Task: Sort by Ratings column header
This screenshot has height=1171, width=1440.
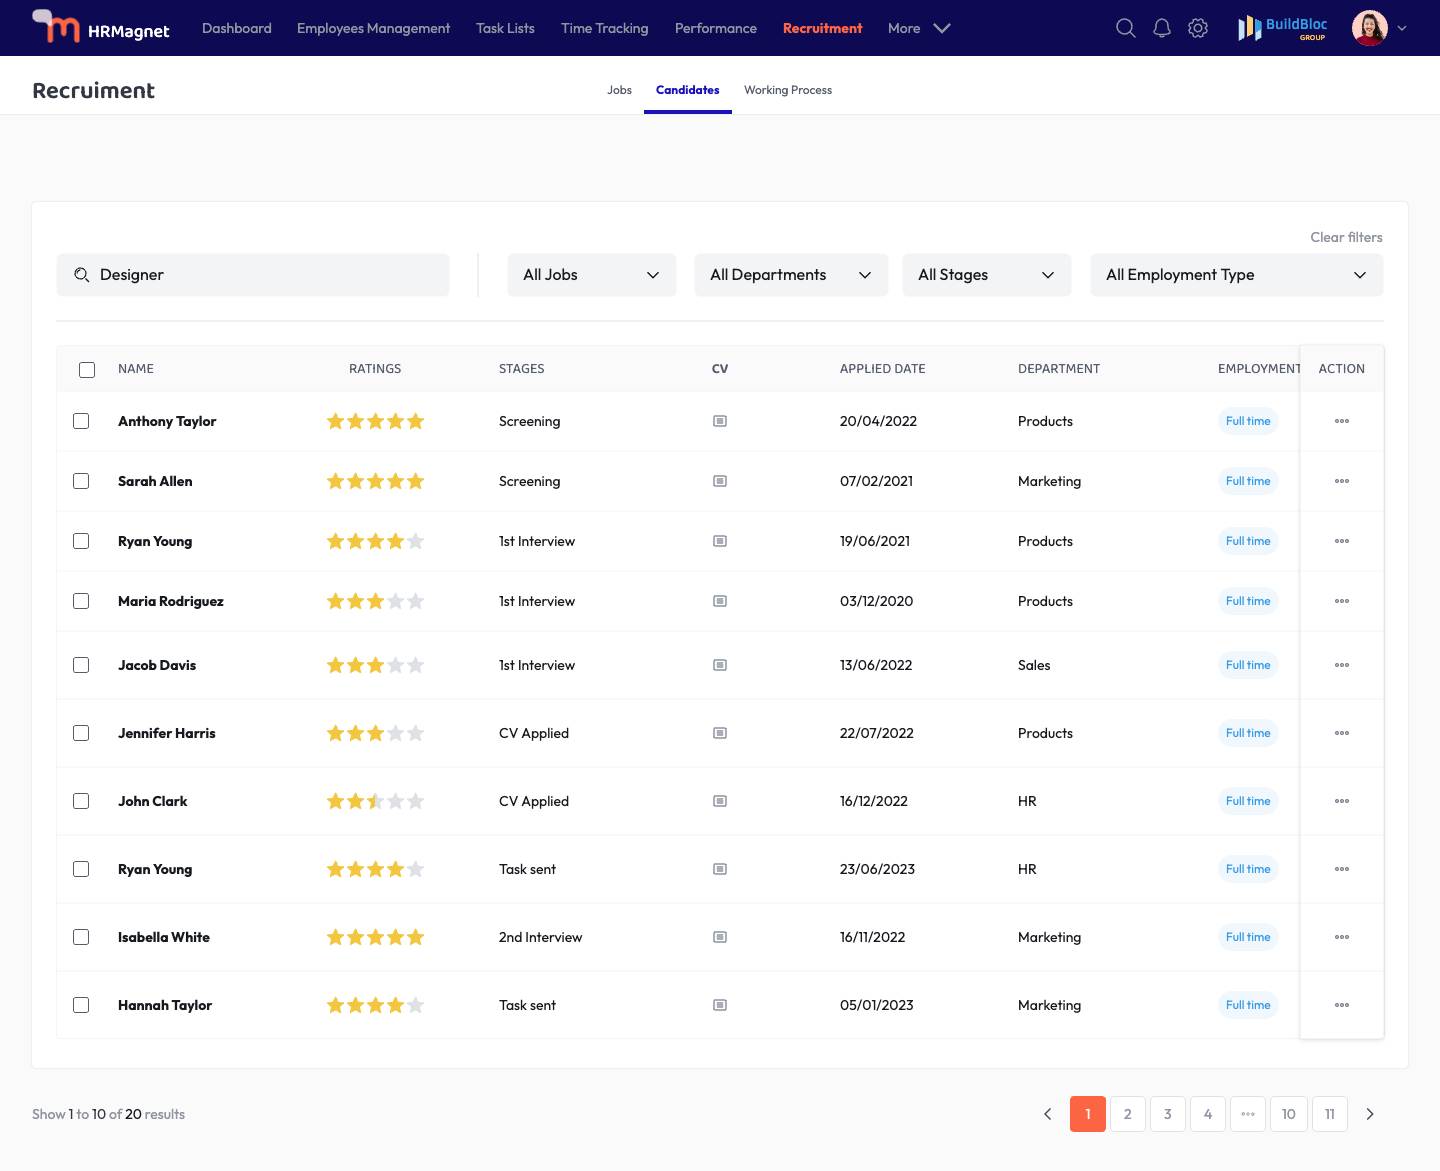Action: (x=375, y=369)
